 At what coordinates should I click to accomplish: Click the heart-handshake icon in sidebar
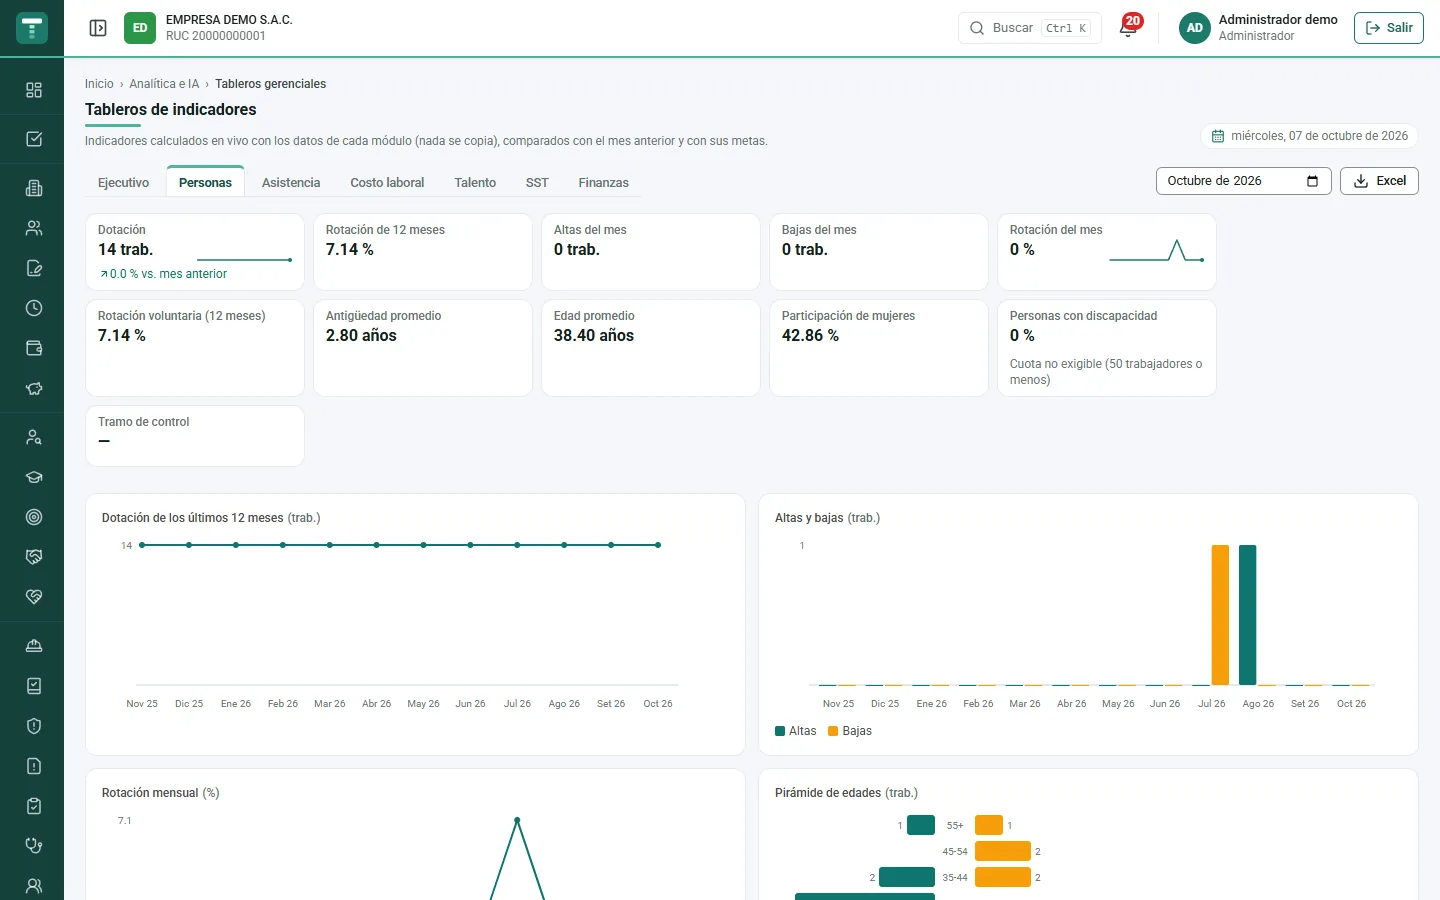pos(34,597)
